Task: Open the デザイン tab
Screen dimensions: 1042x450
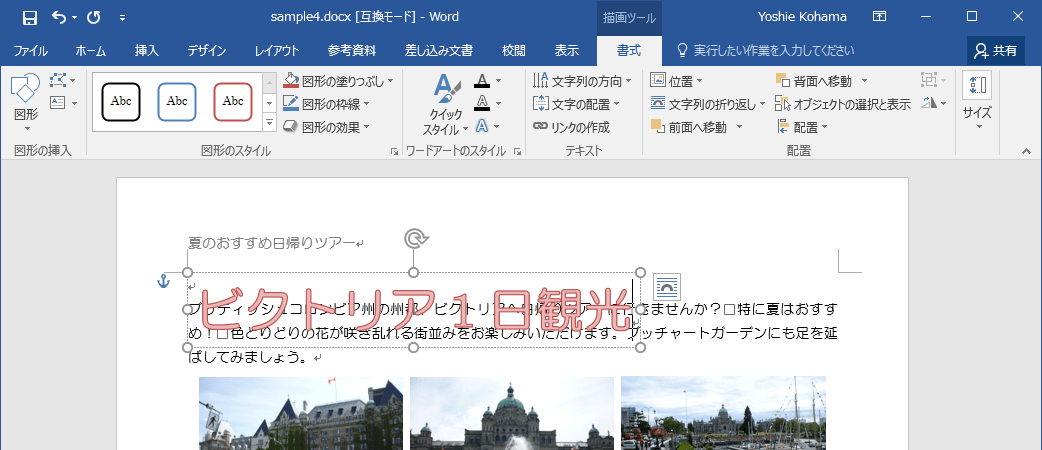Action: (x=206, y=51)
